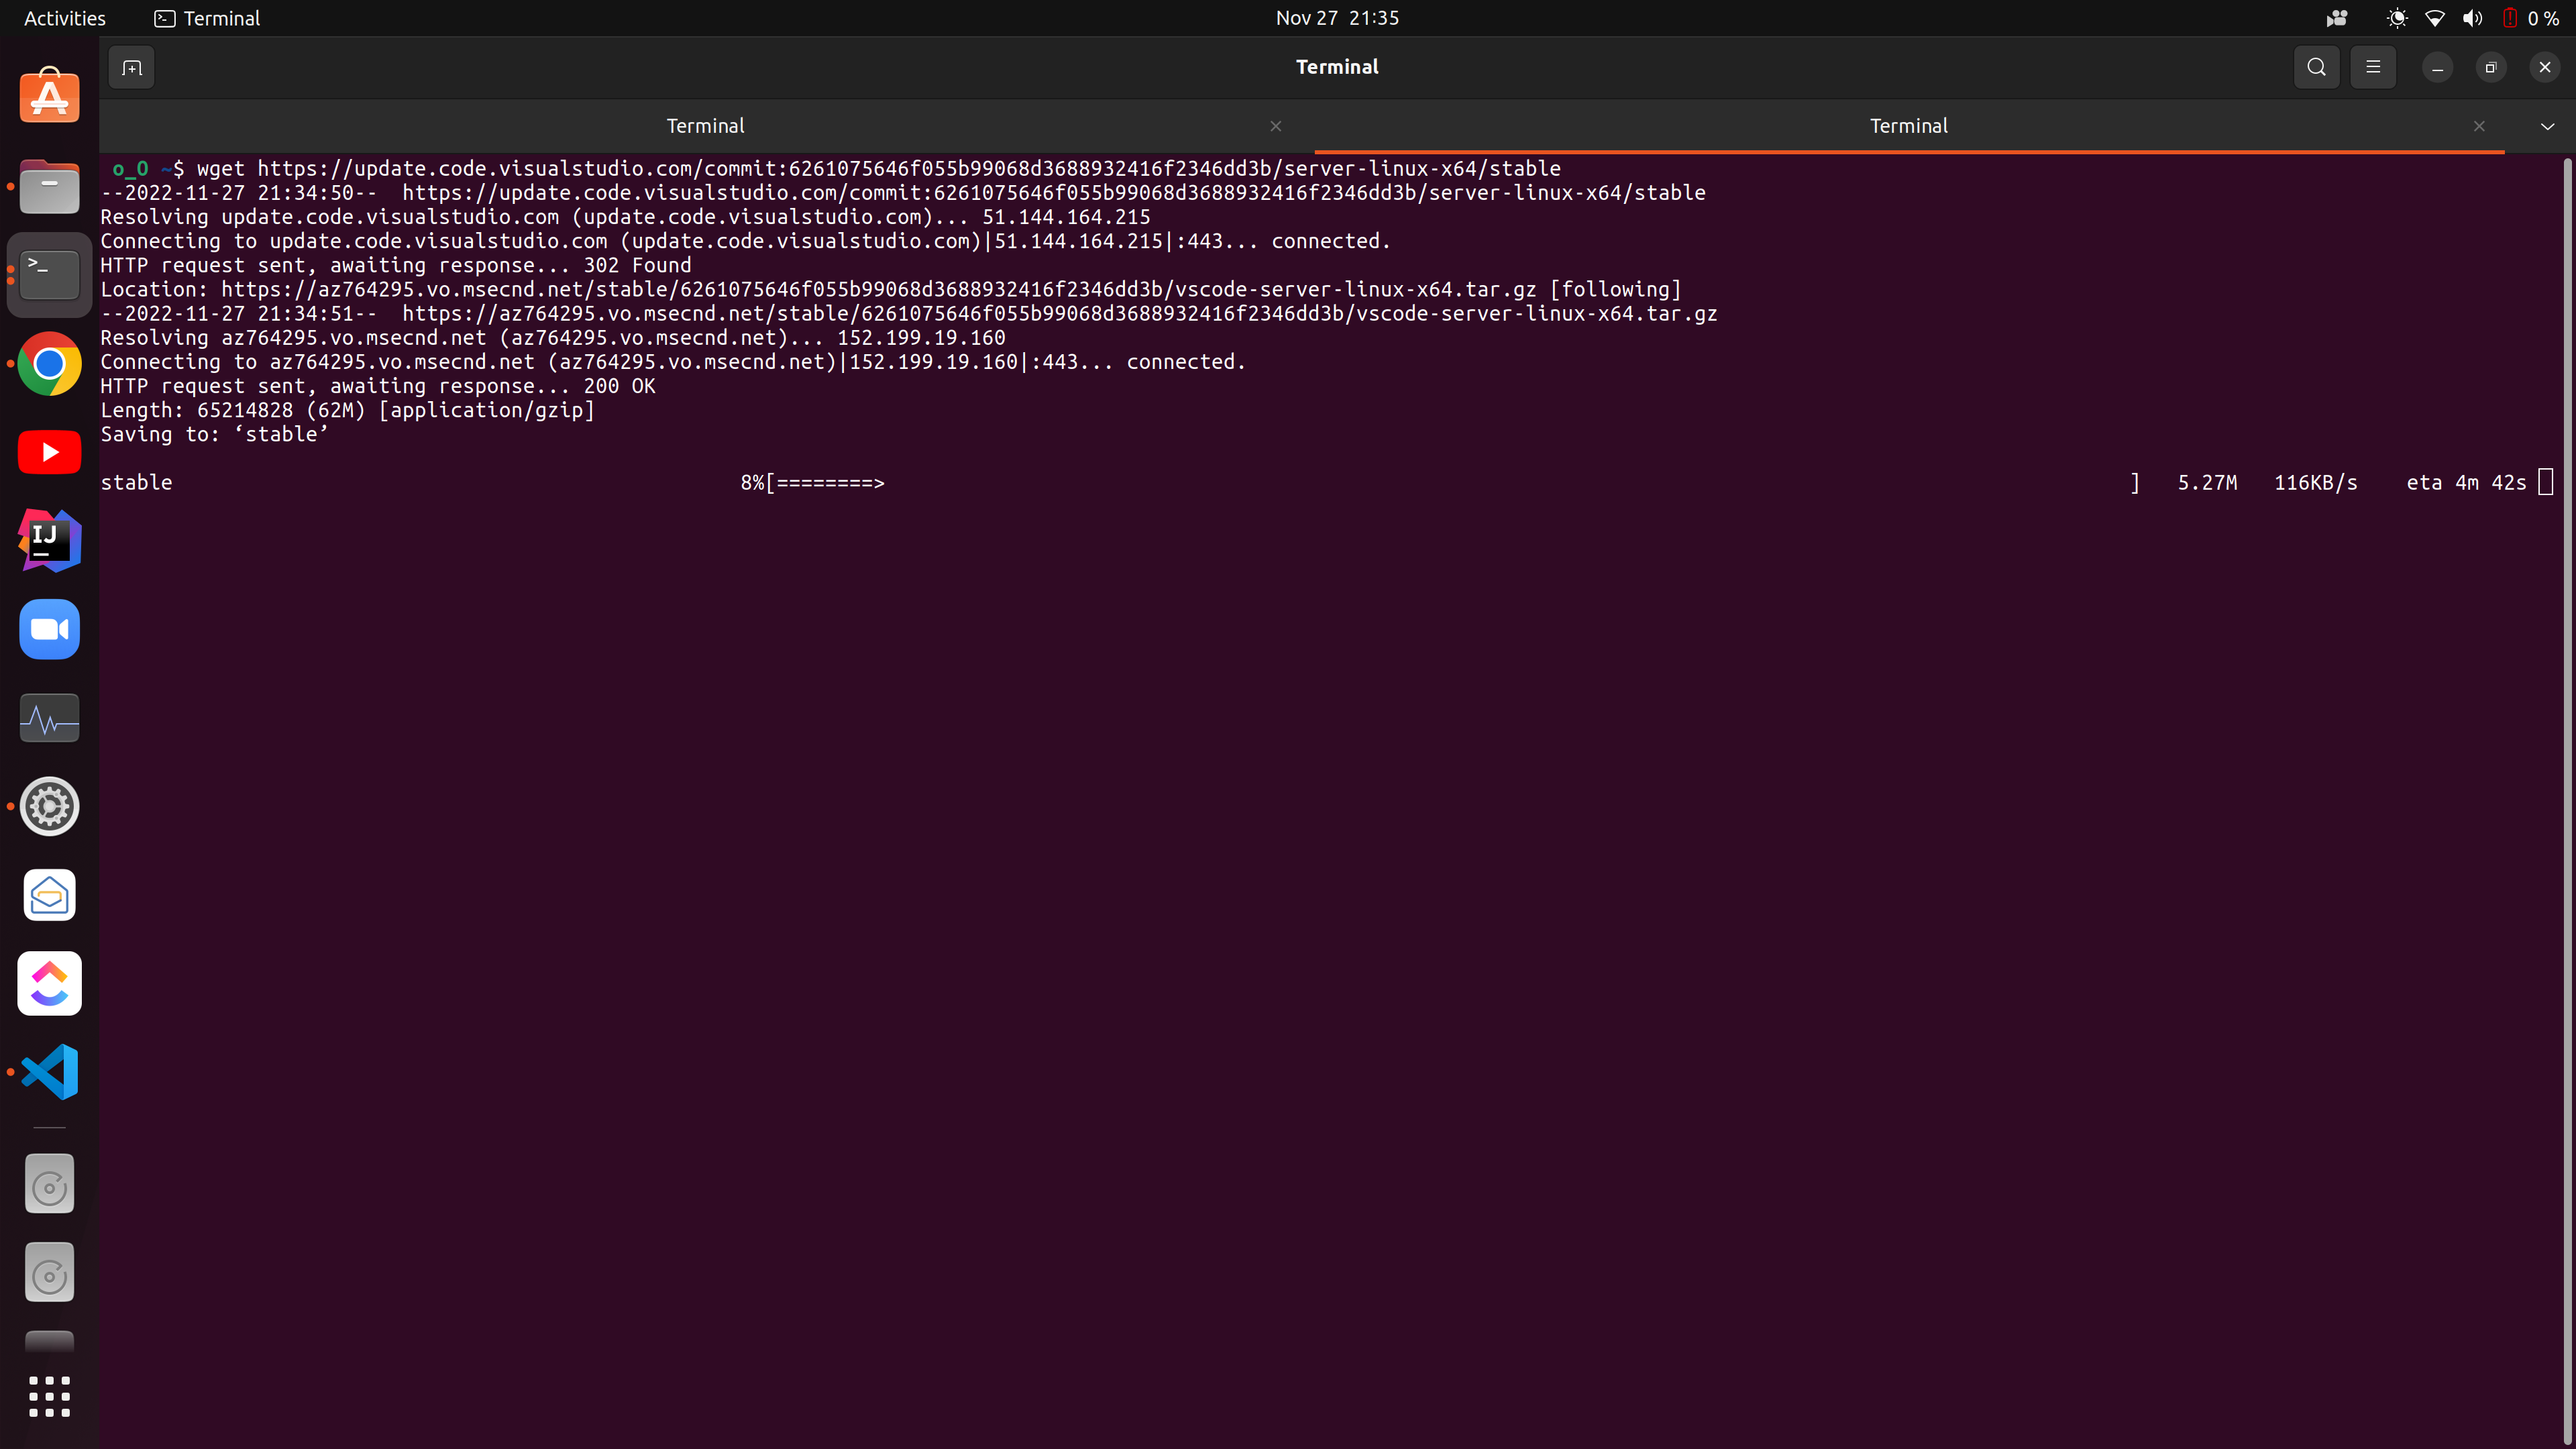Image resolution: width=2576 pixels, height=1449 pixels.
Task: Switch to the first Terminal tab
Action: 705,126
